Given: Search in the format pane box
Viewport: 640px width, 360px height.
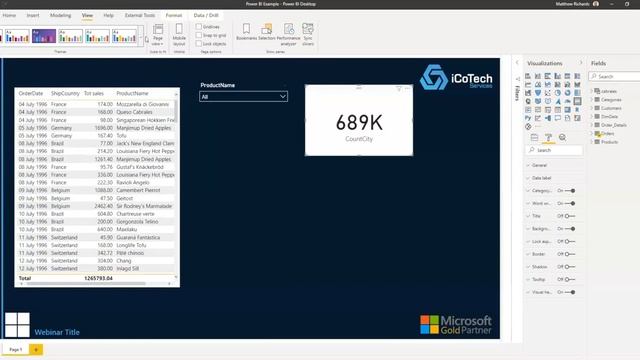Looking at the screenshot, I should click(554, 150).
